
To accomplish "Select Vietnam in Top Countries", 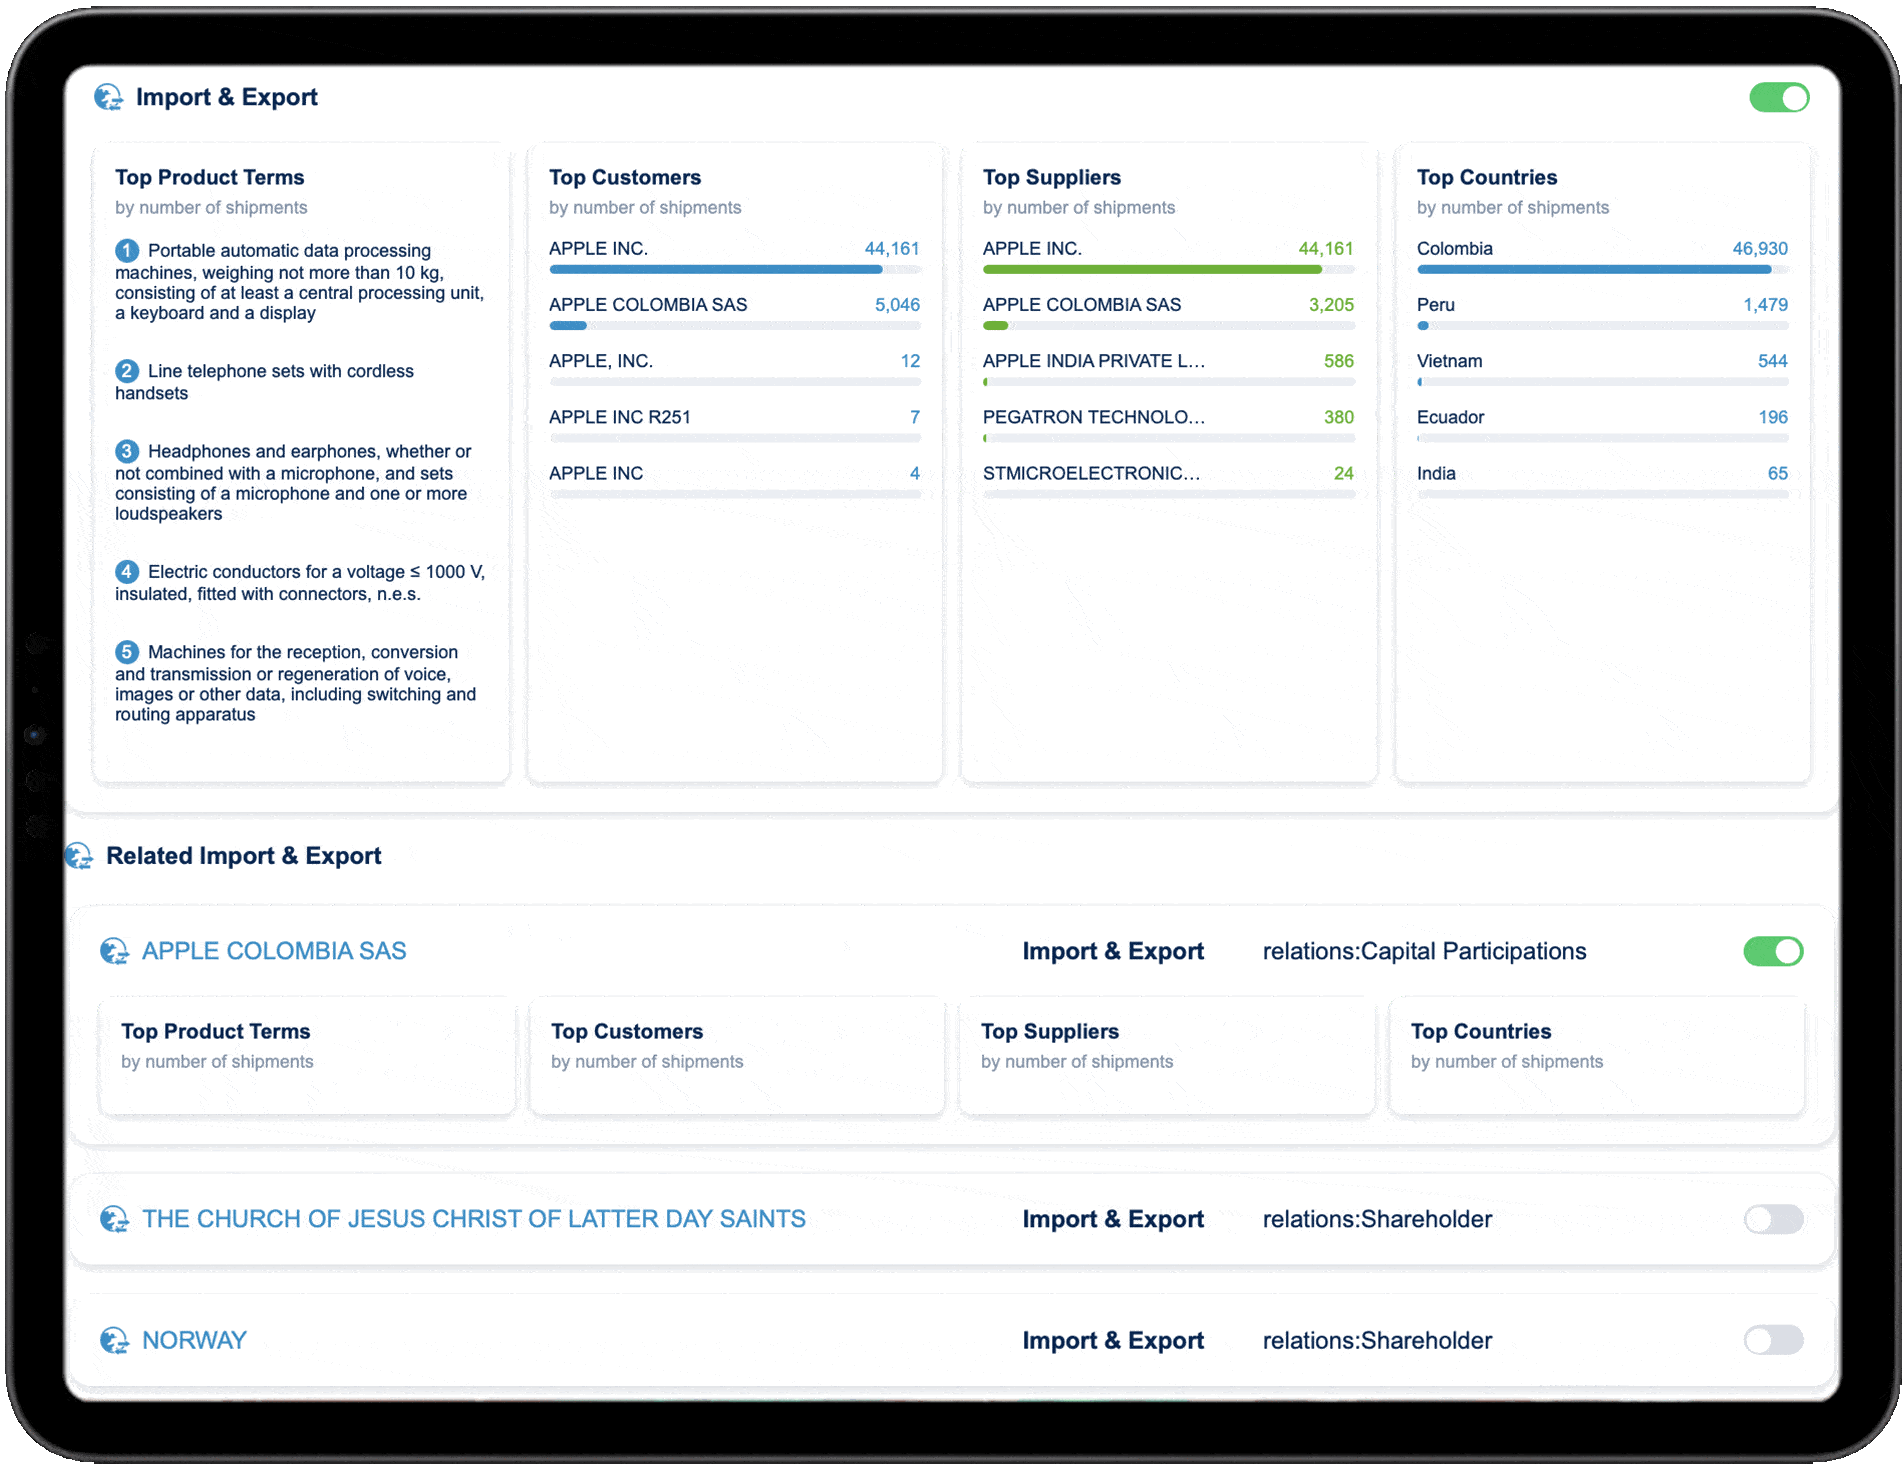I will 1450,361.
